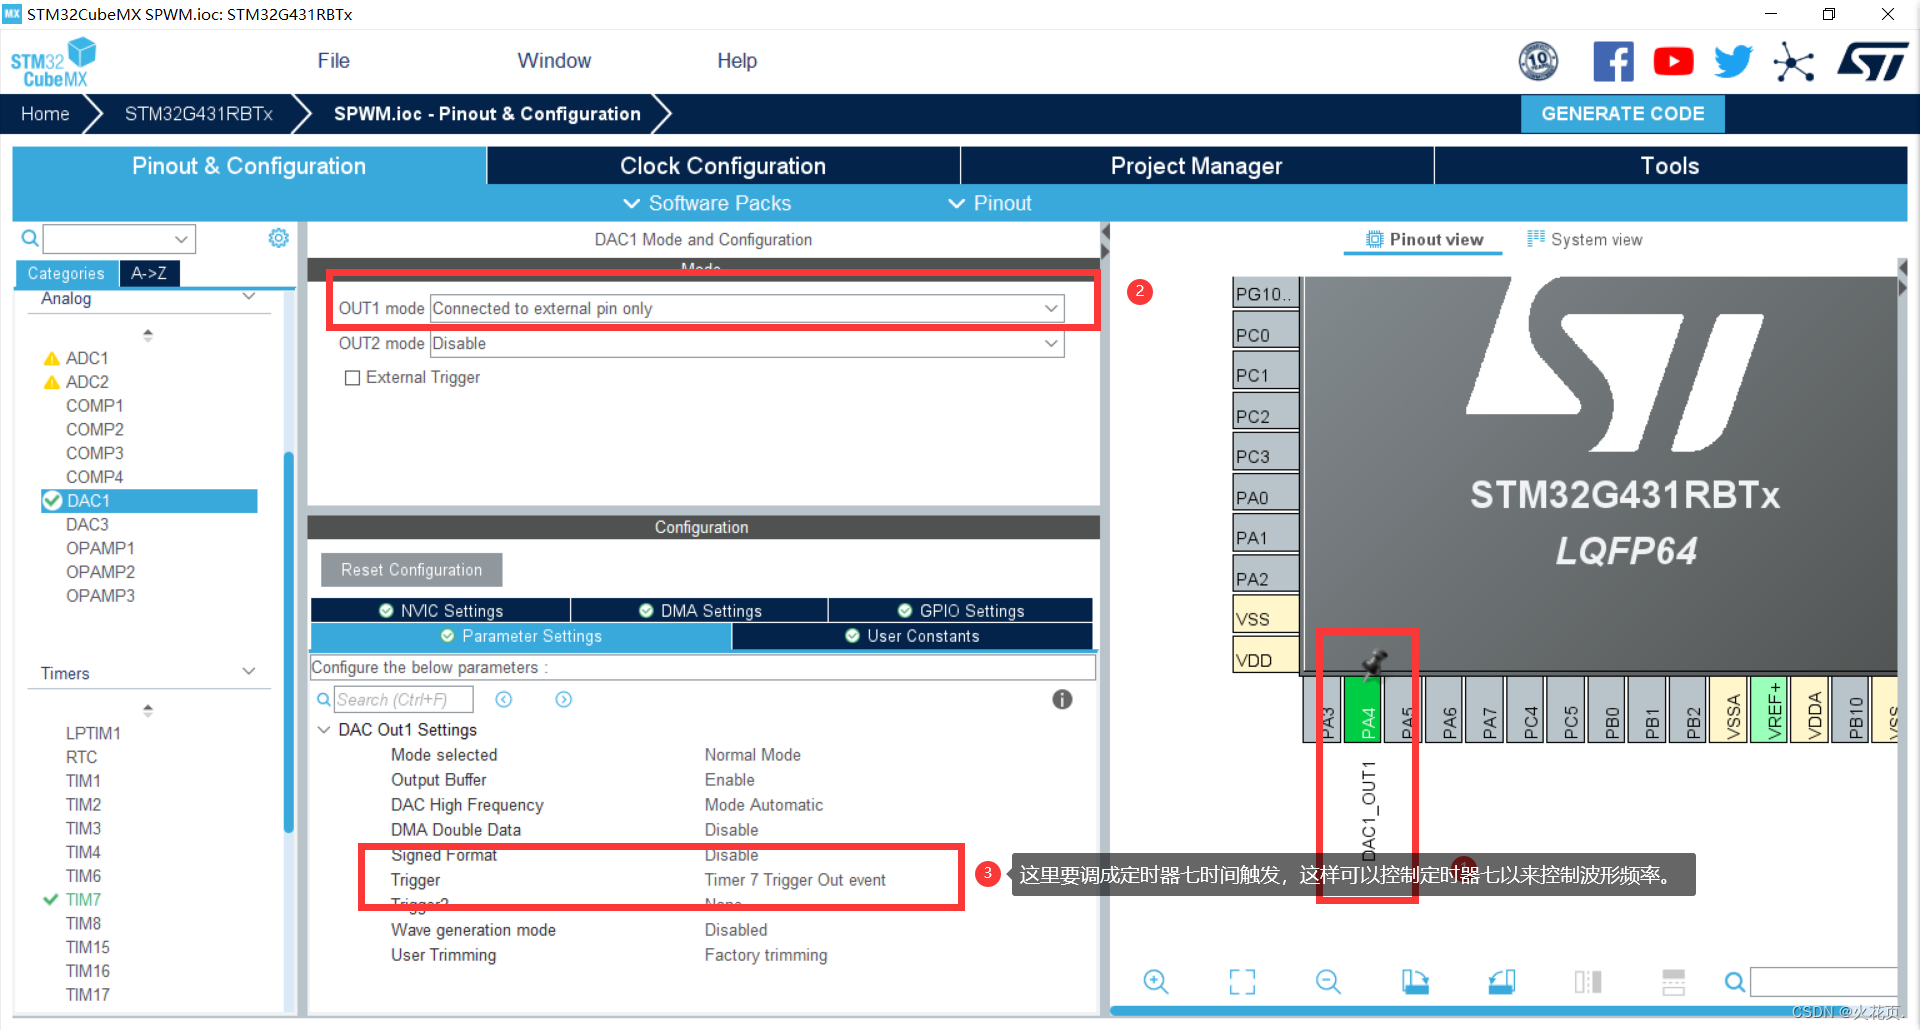This screenshot has height=1030, width=1920.
Task: Click the ST logo at top right
Action: (x=1873, y=62)
